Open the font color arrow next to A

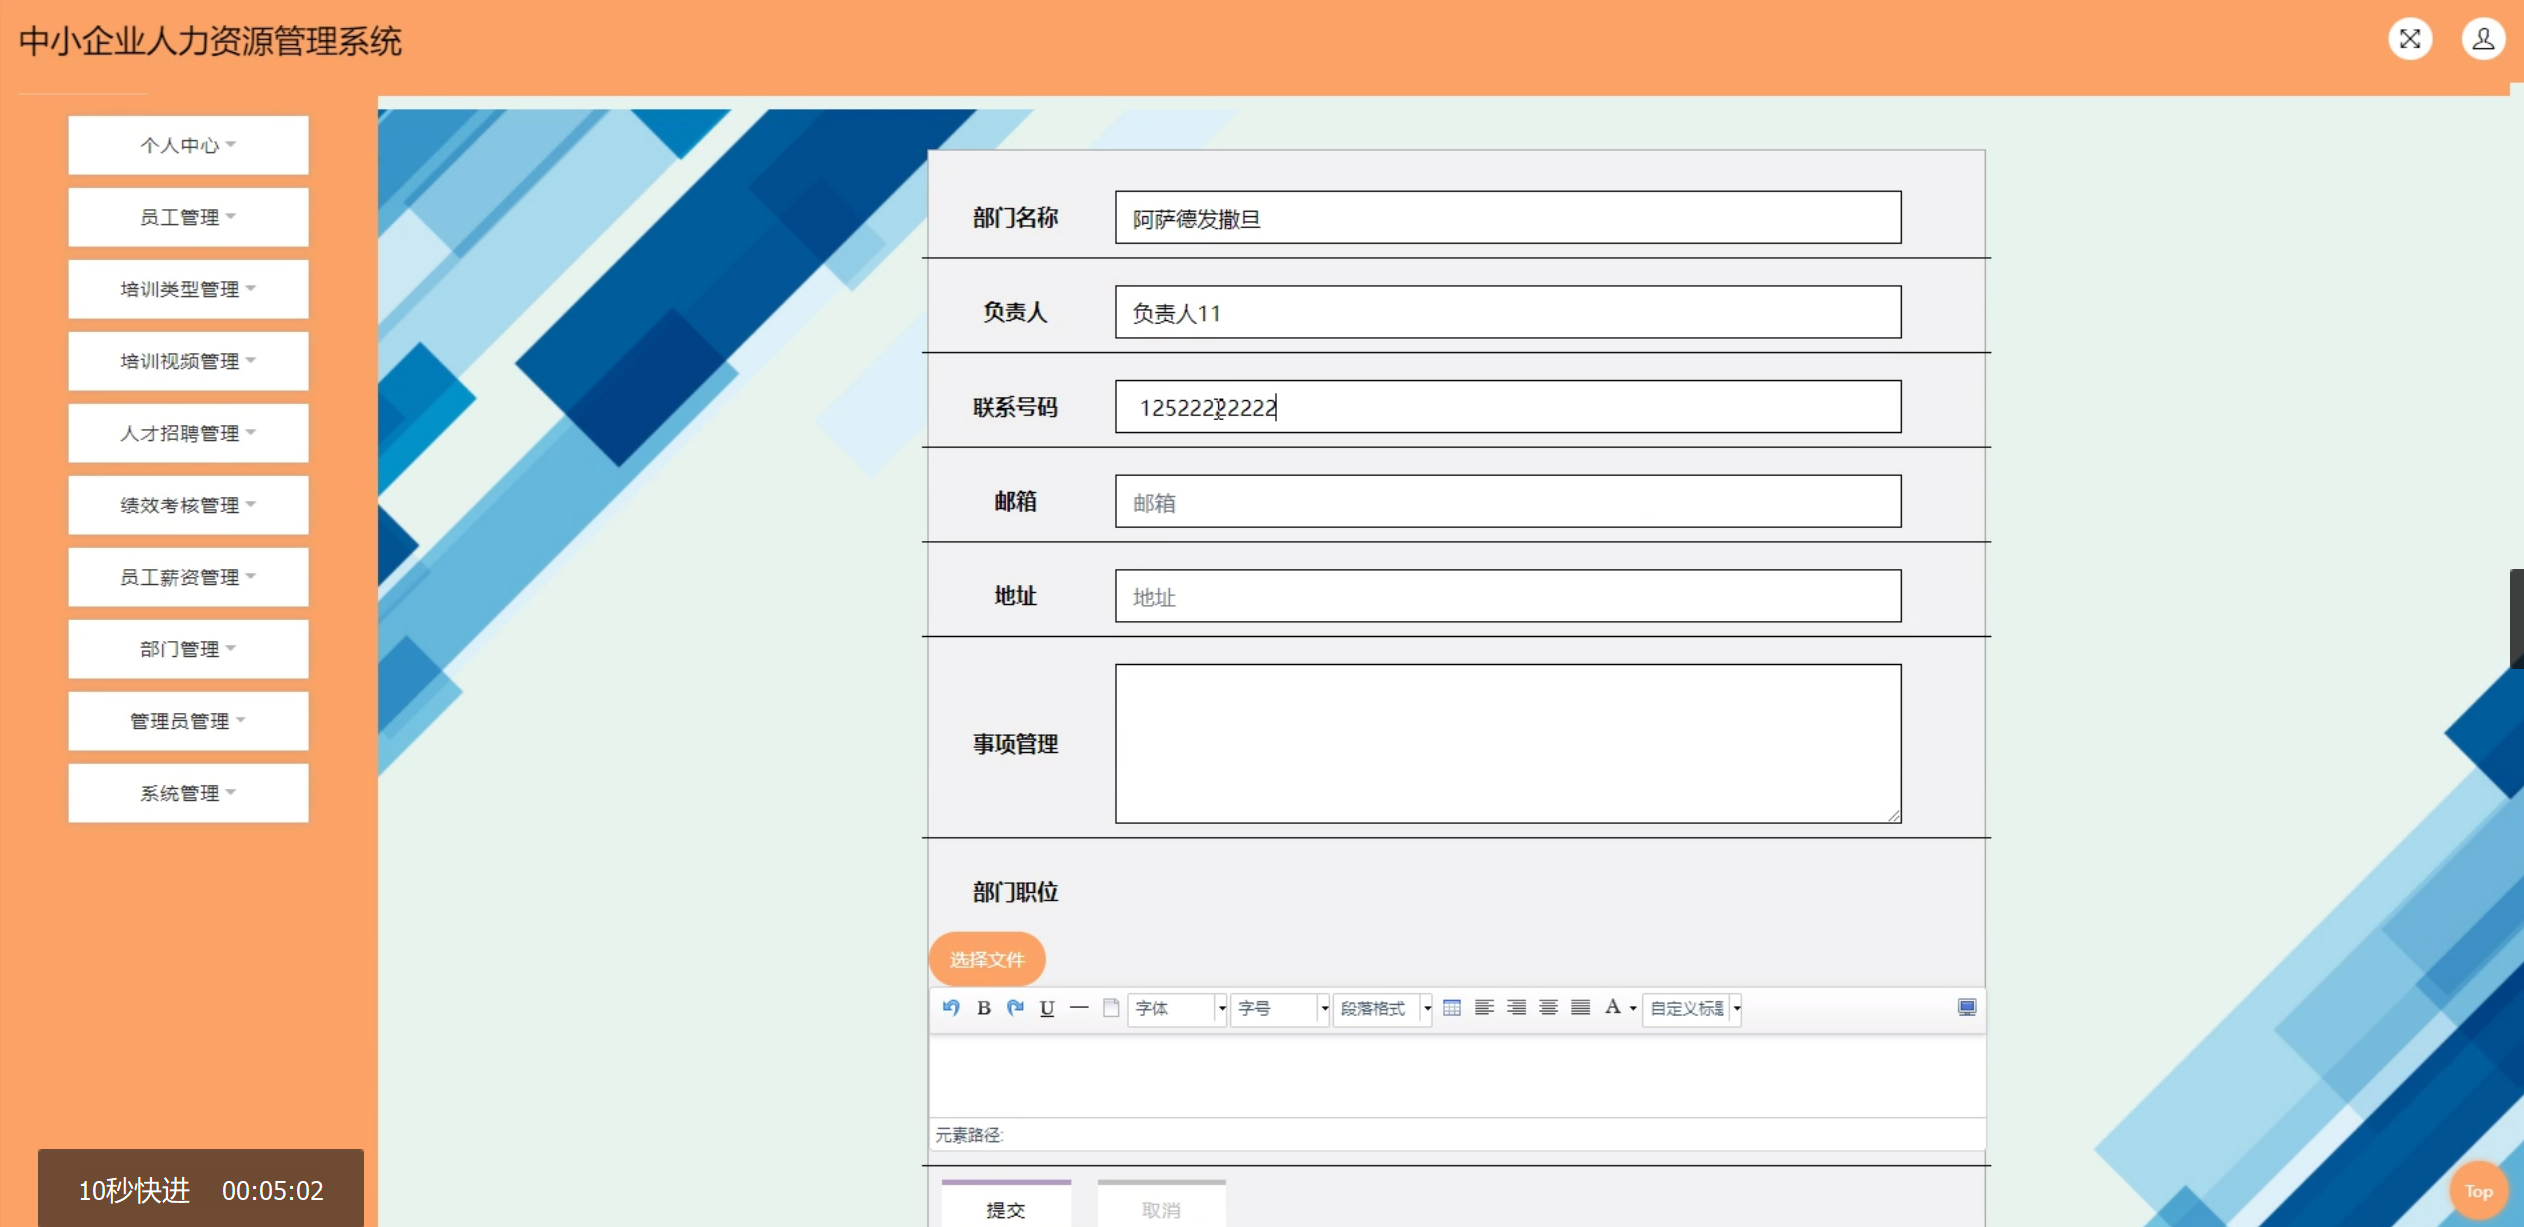pos(1633,1008)
